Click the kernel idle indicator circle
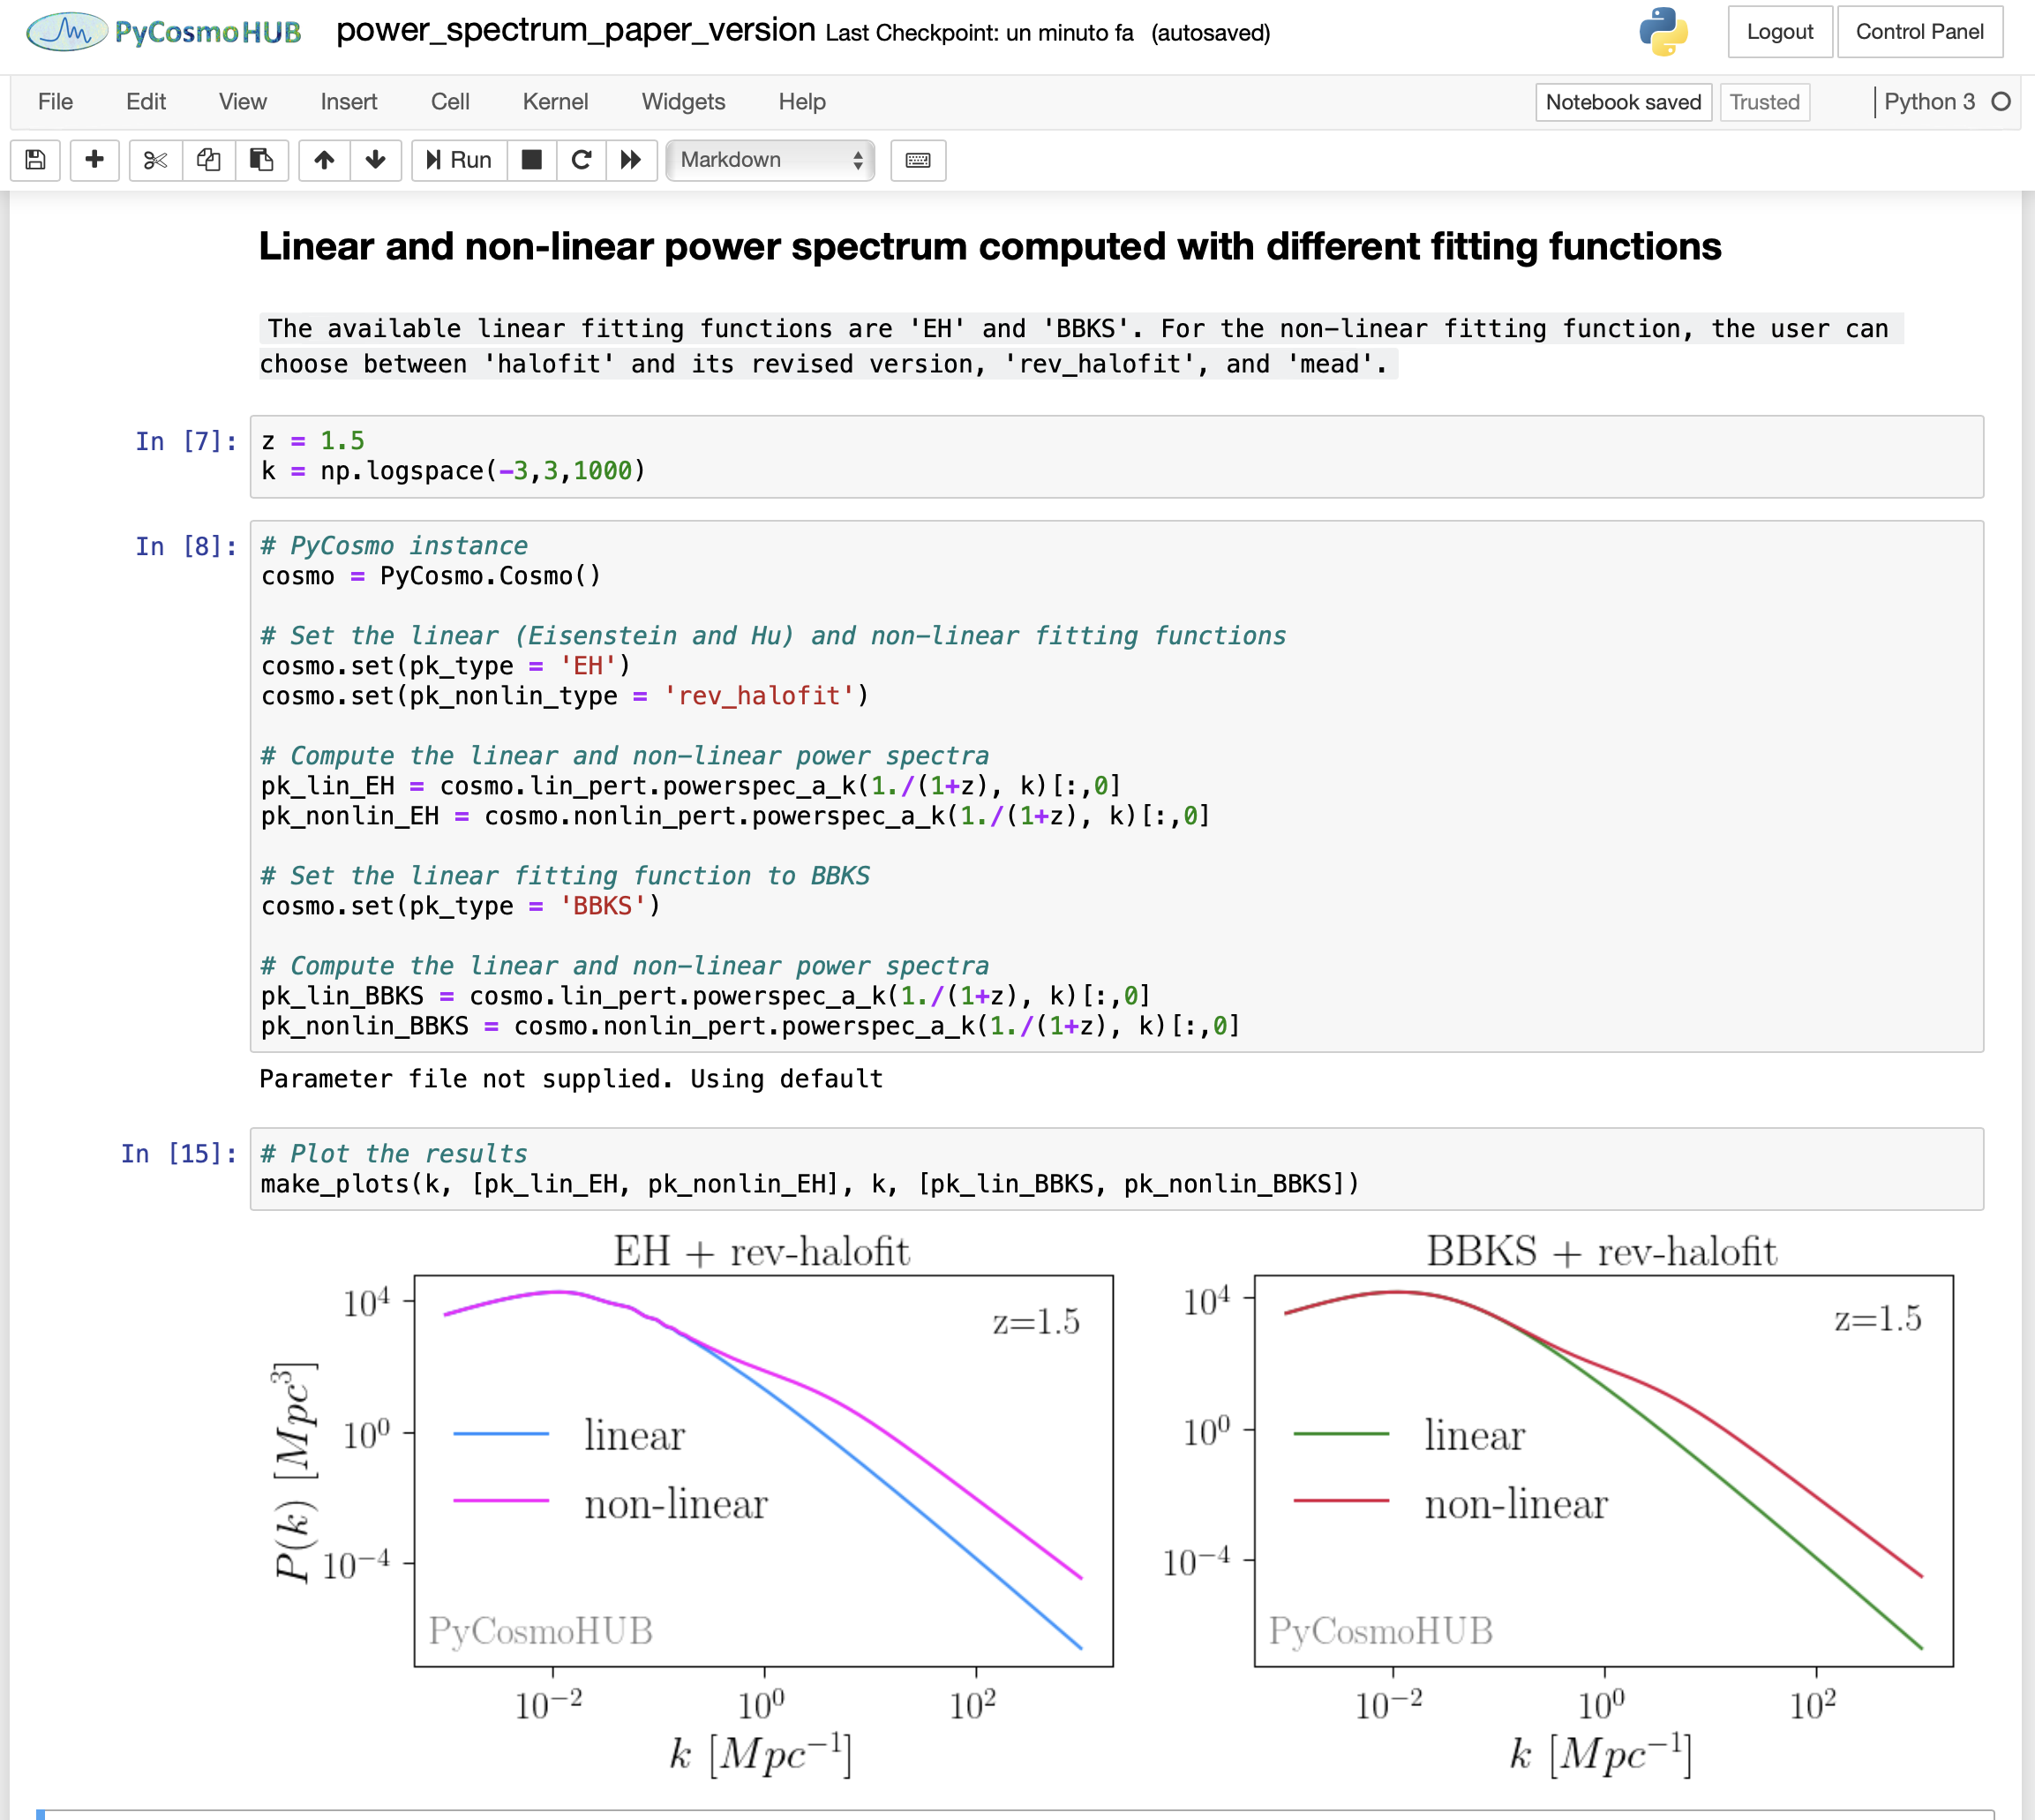This screenshot has width=2035, height=1820. pos(2000,102)
